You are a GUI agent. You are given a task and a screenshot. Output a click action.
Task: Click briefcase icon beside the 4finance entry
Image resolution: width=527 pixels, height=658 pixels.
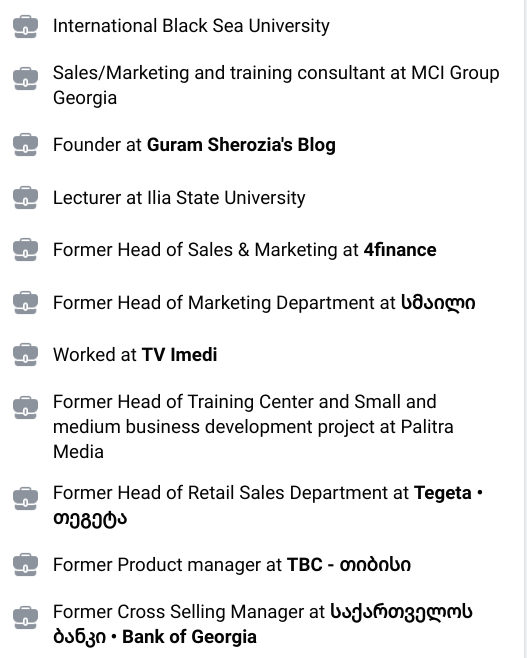click(x=26, y=250)
